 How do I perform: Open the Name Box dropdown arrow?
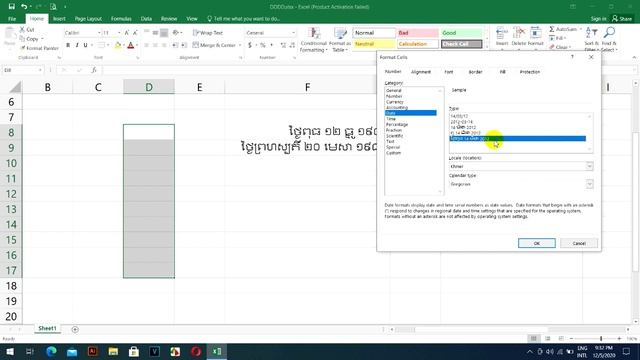(40, 70)
